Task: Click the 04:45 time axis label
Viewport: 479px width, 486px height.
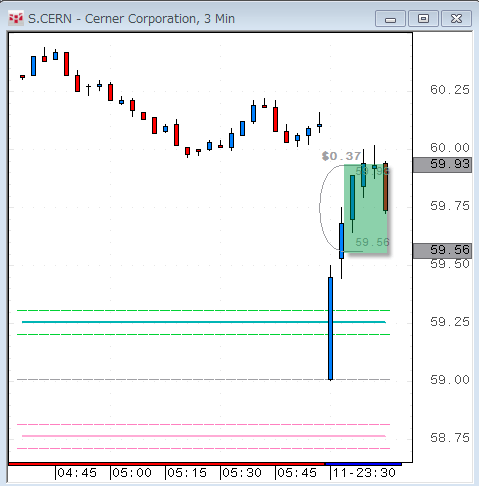Action: pos(77,473)
